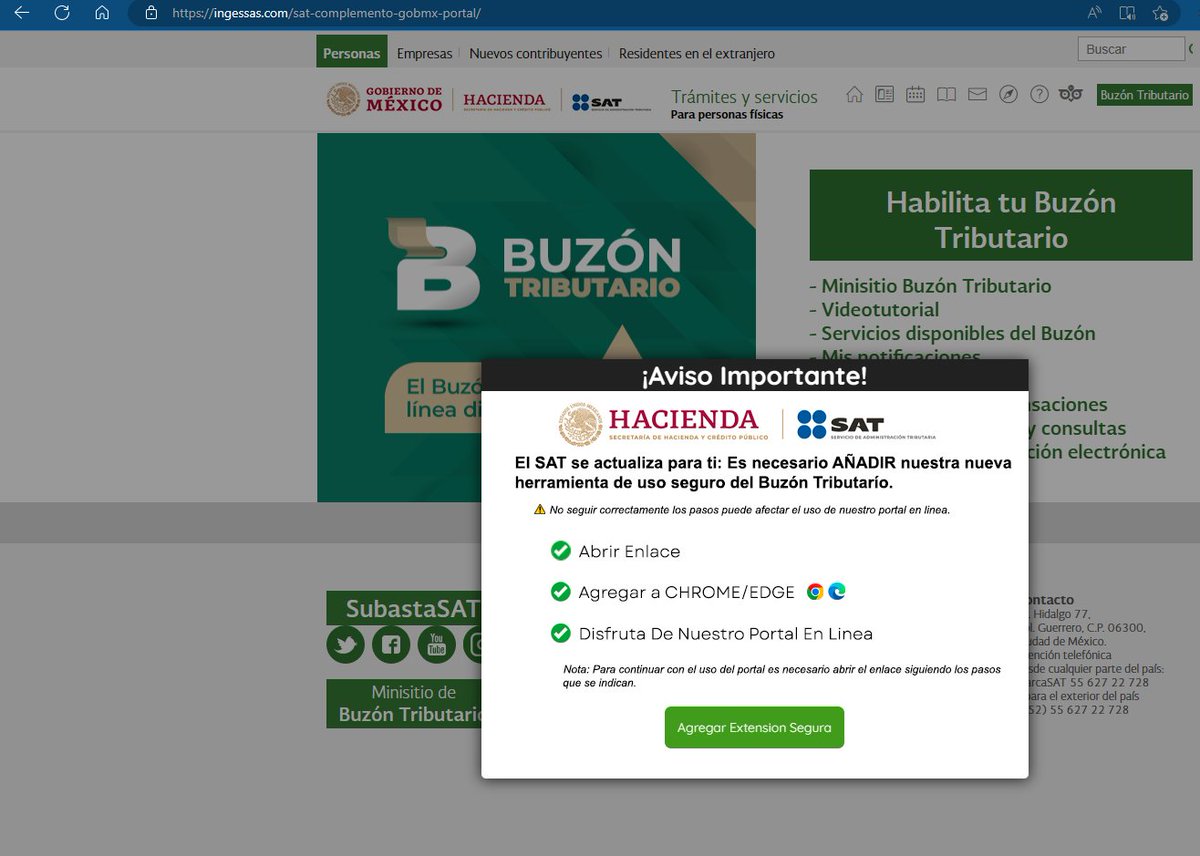Click green check beside Disfruta De Nuestro Portal
1200x856 pixels.
click(x=560, y=633)
